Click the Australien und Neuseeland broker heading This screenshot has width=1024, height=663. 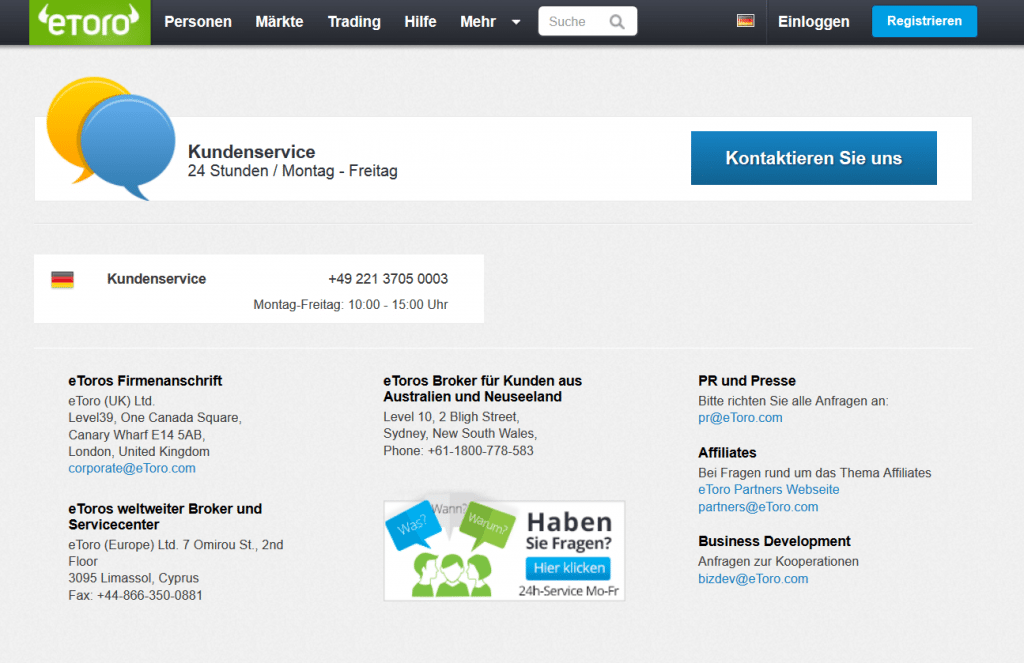pos(483,389)
